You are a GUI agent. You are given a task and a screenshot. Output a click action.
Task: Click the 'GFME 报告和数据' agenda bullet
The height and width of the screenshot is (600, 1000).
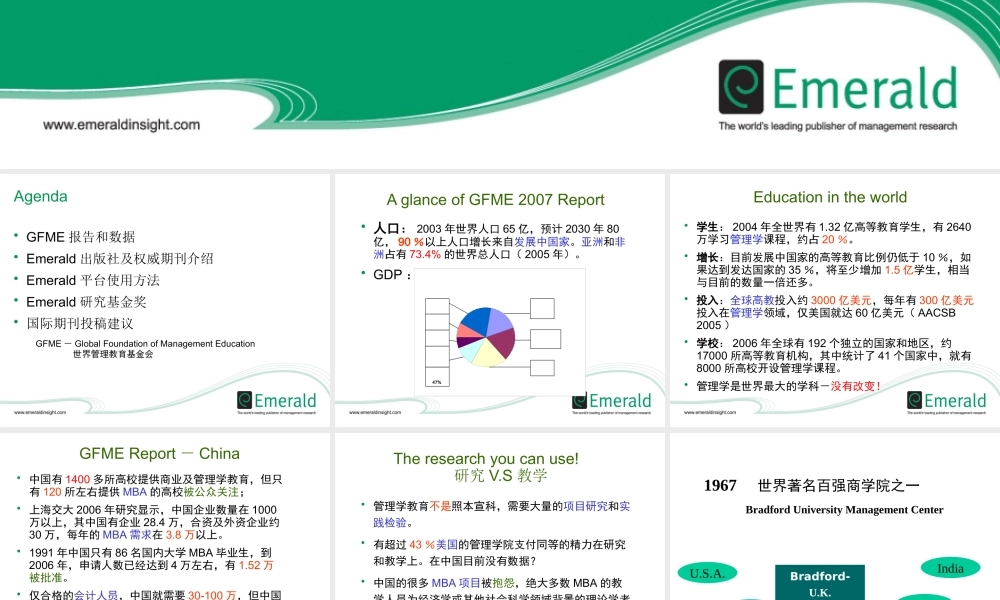tap(80, 237)
